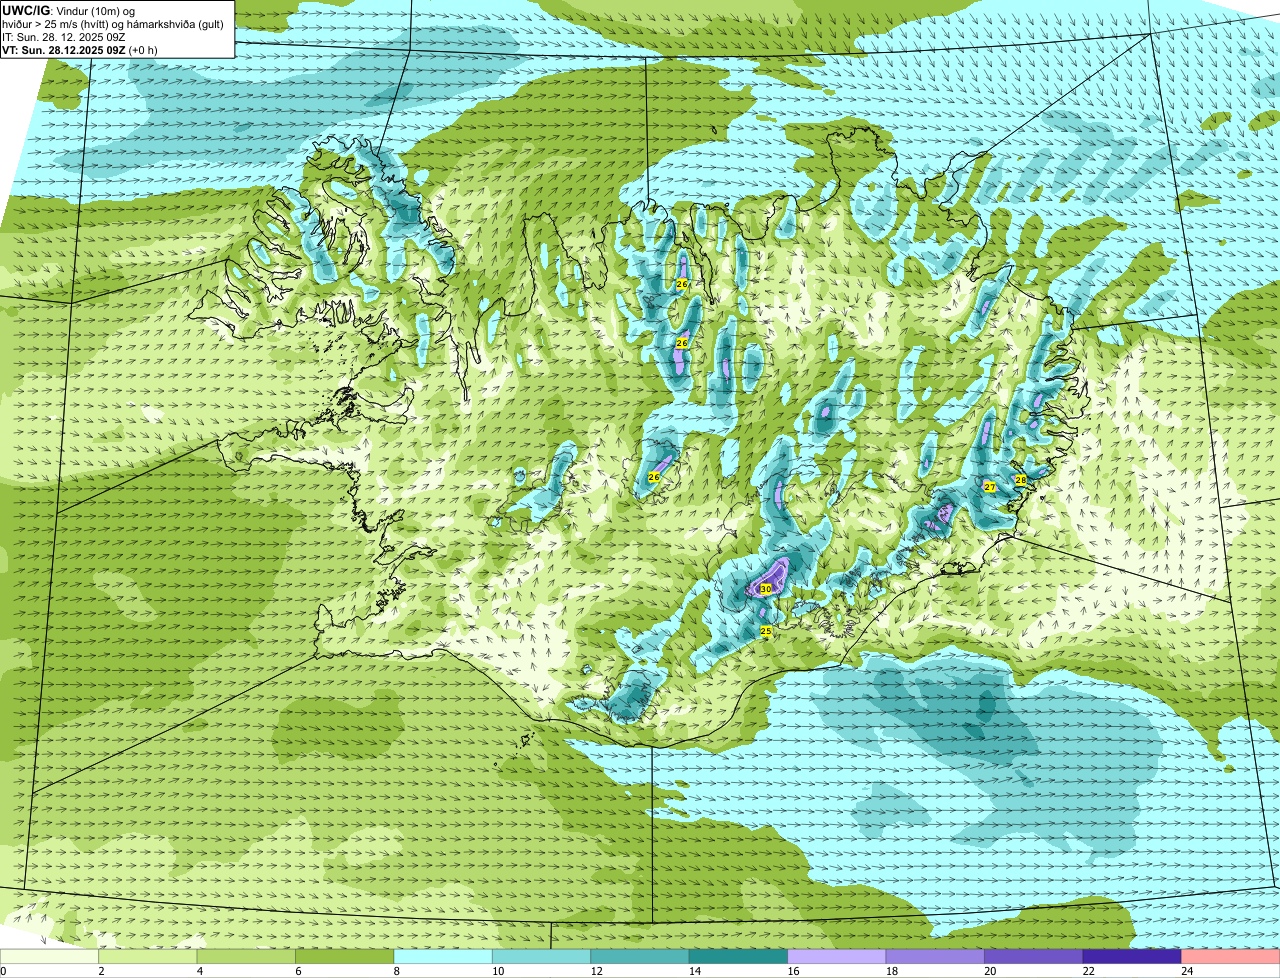Select the 'VT: Sun. 28.12.2025 09Z (+0 h)' line
The image size is (1280, 978).
(80, 49)
